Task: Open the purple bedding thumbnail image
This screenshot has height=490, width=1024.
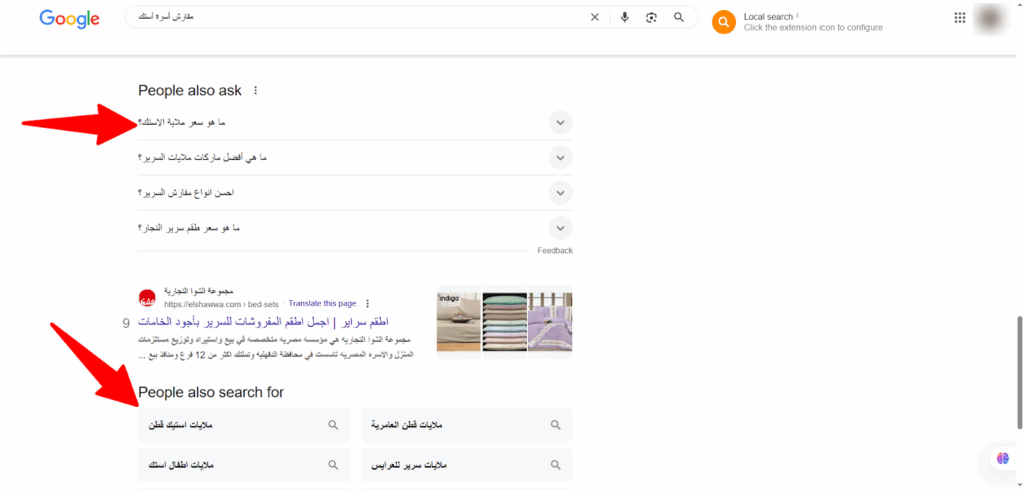Action: tap(550, 320)
